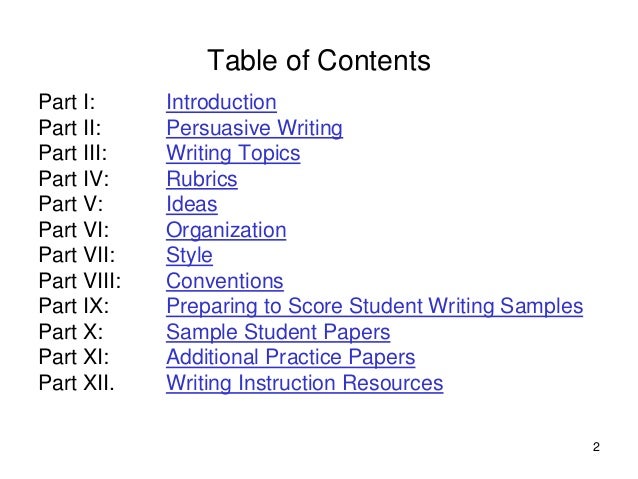Go to Sample Student Papers
This screenshot has width=638, height=479.
[x=278, y=332]
